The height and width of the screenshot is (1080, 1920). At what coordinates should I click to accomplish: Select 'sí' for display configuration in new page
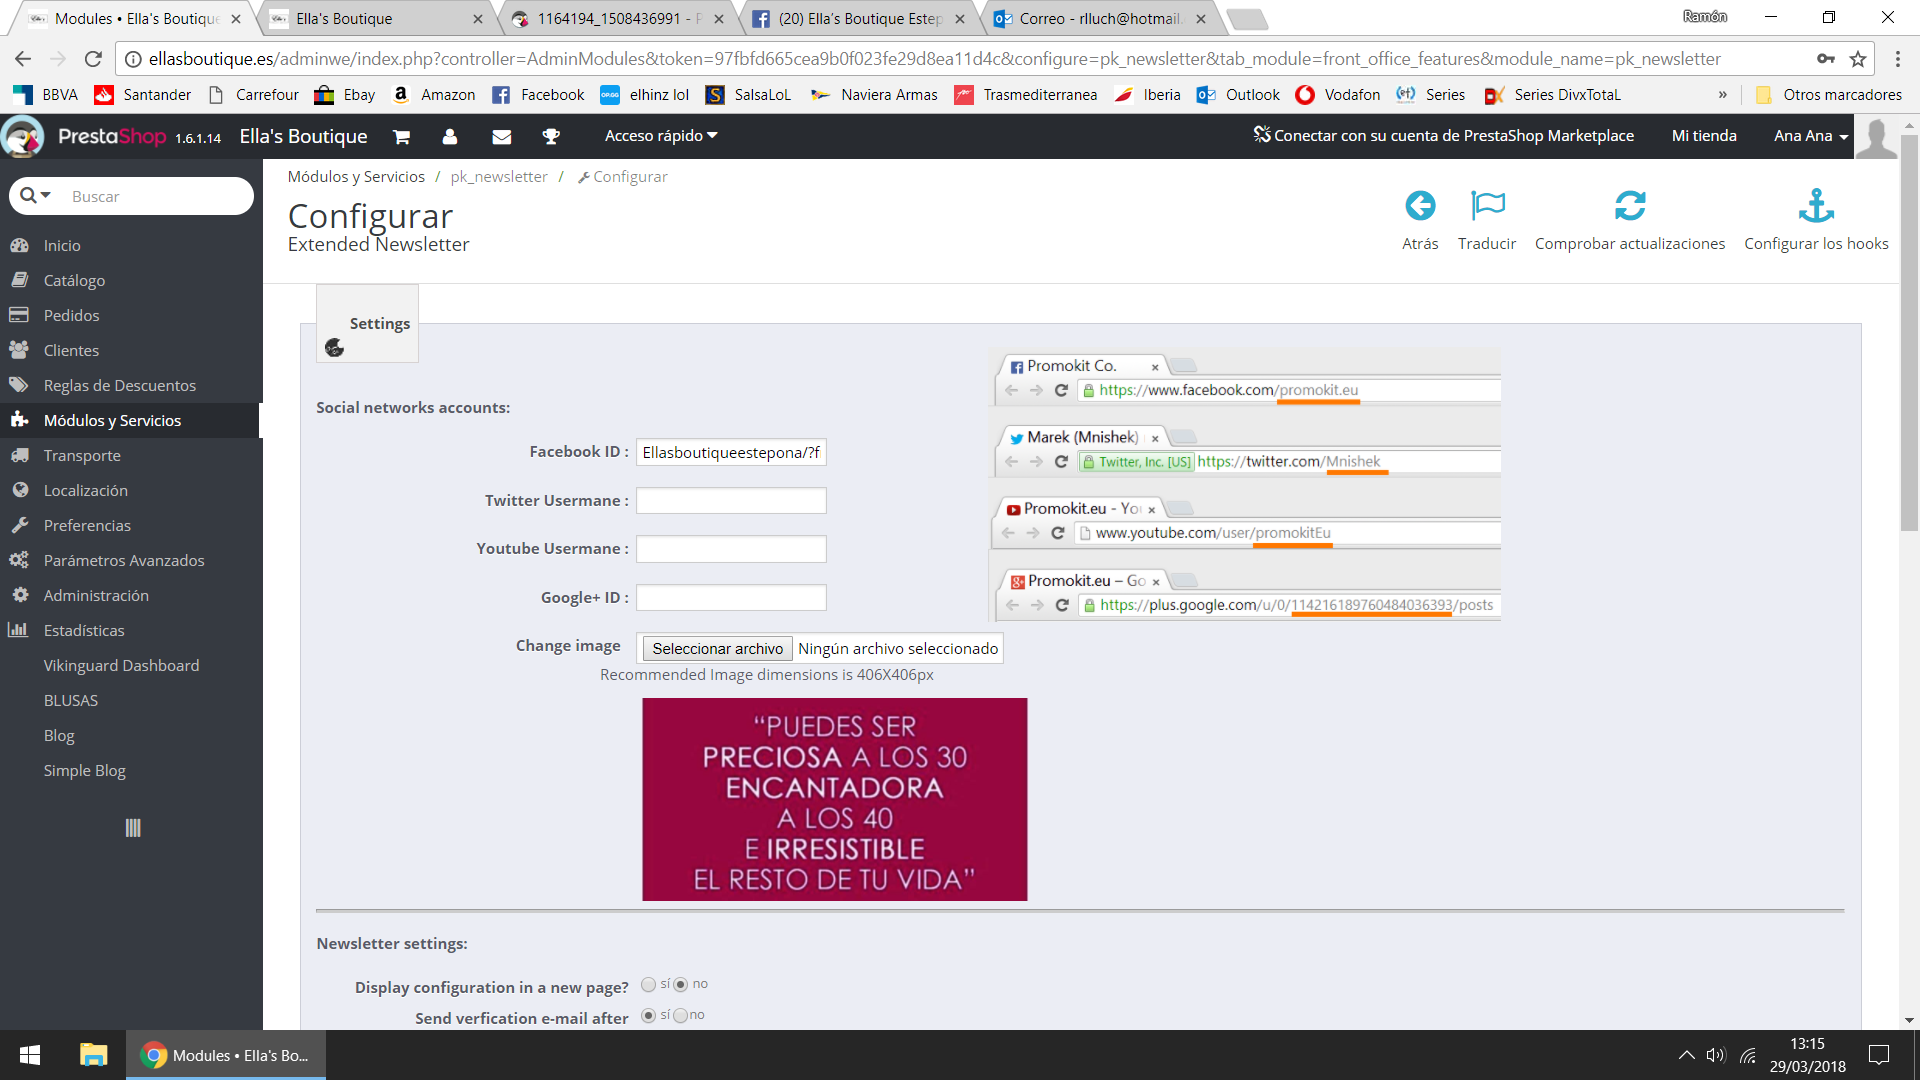pyautogui.click(x=648, y=985)
